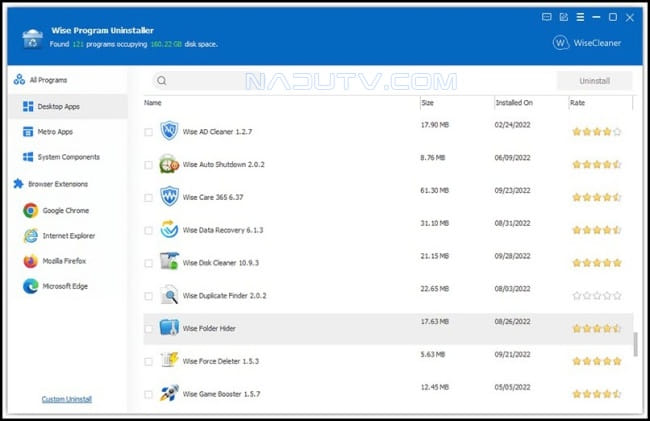Click the Metro Apps icon

pos(28,132)
